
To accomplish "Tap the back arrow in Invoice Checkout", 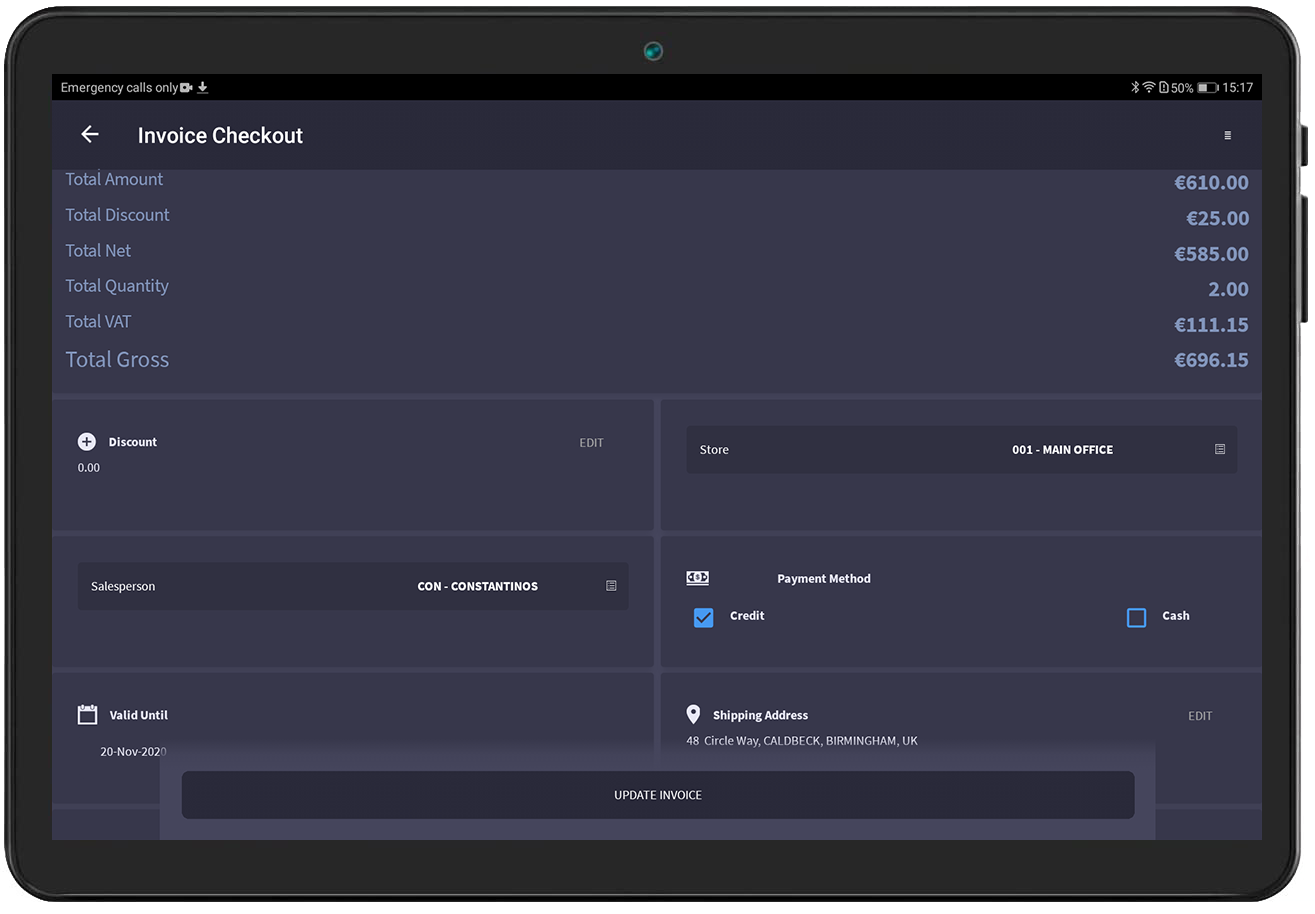I will (x=90, y=135).
